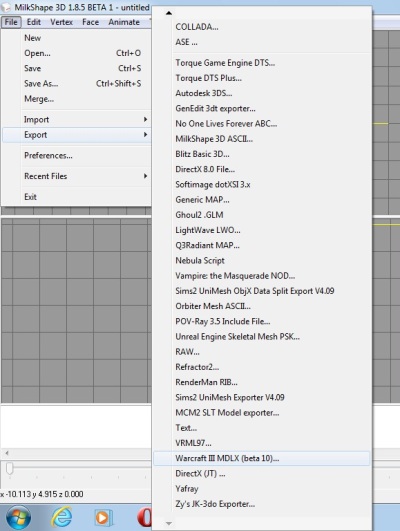
Task: Expand the Import submenu
Action: pos(77,120)
